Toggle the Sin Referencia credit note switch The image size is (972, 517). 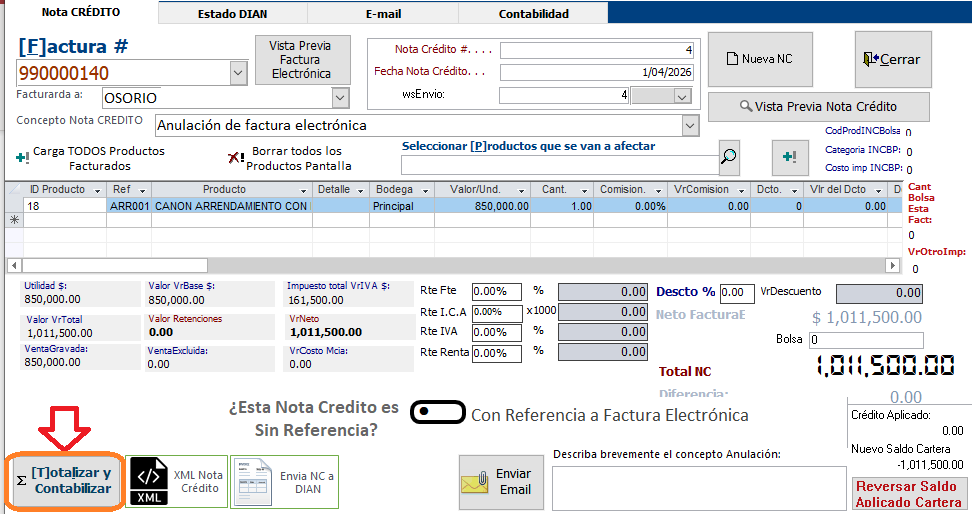(x=437, y=412)
